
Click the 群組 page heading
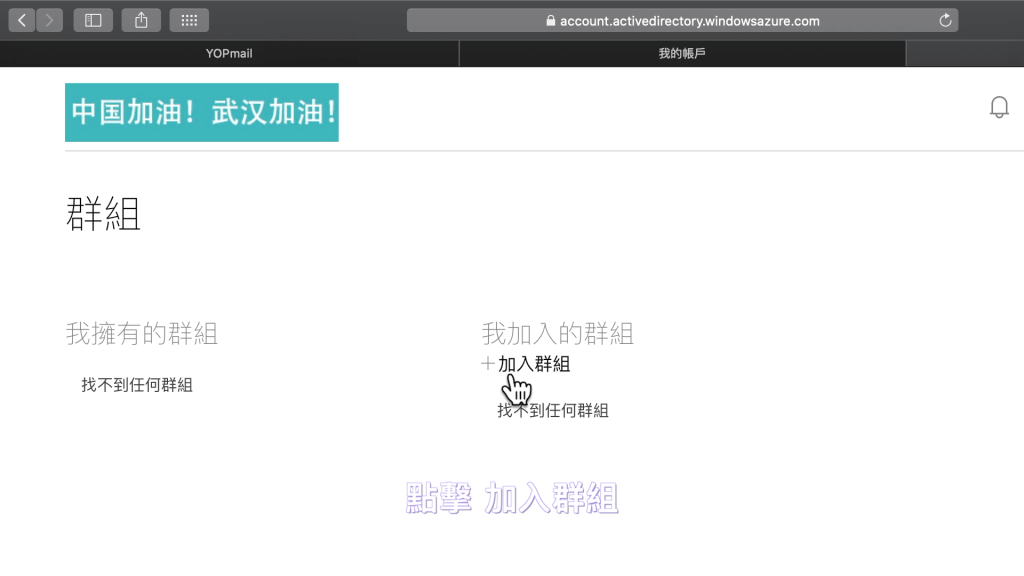pyautogui.click(x=103, y=214)
